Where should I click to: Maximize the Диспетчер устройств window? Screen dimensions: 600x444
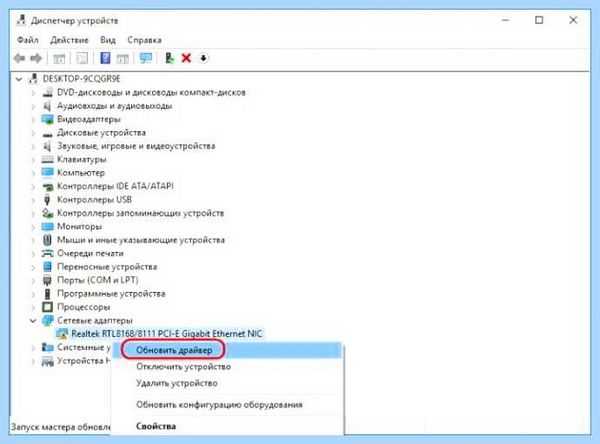(539, 20)
